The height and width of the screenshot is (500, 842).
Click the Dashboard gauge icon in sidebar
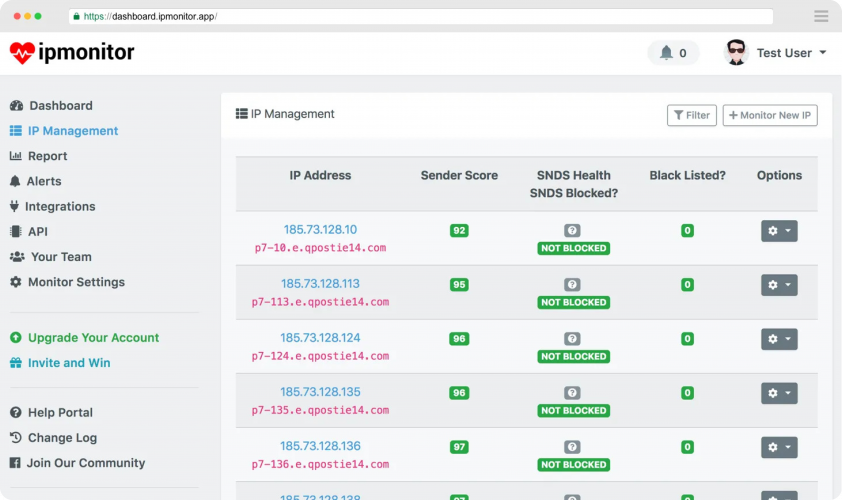[x=16, y=105]
